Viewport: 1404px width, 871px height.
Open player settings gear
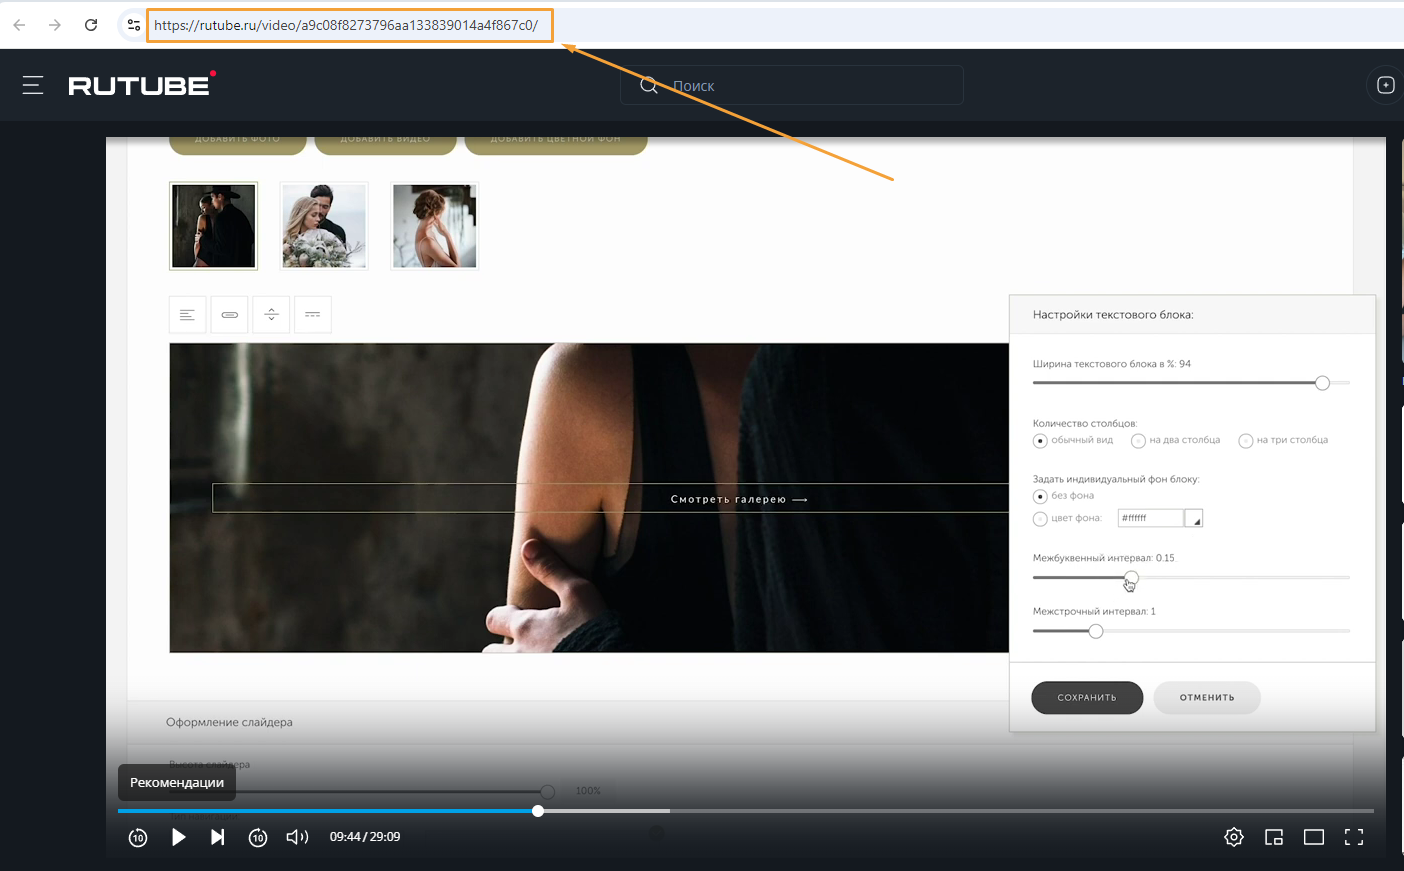(1234, 837)
